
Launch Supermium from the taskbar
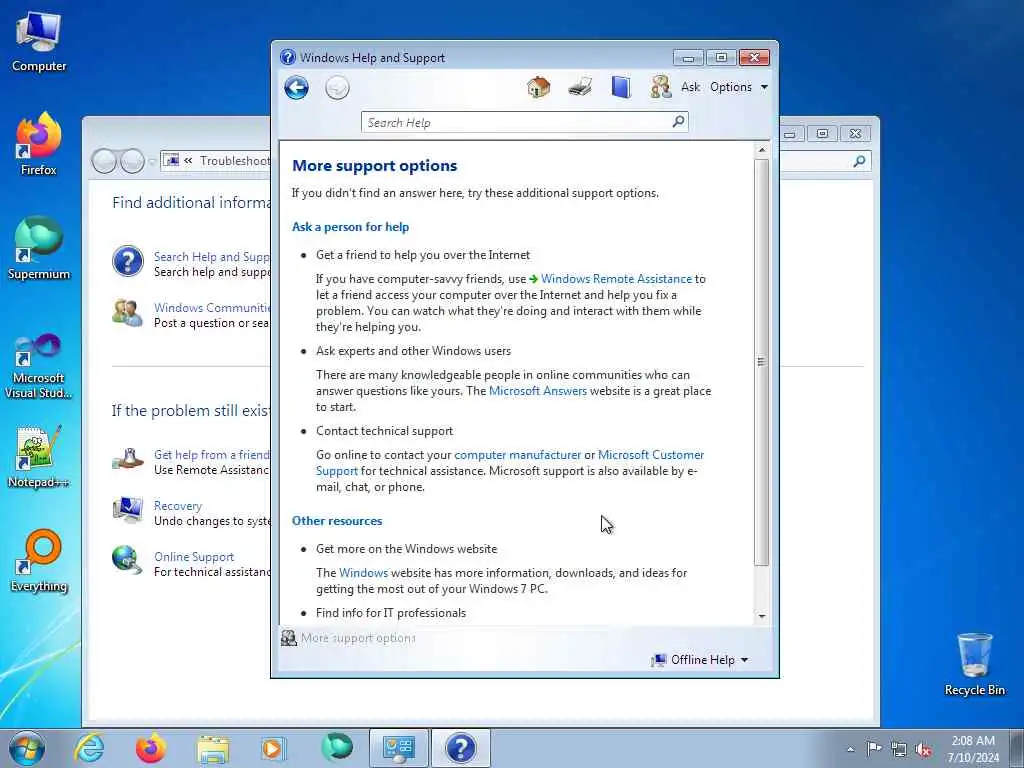pos(337,748)
